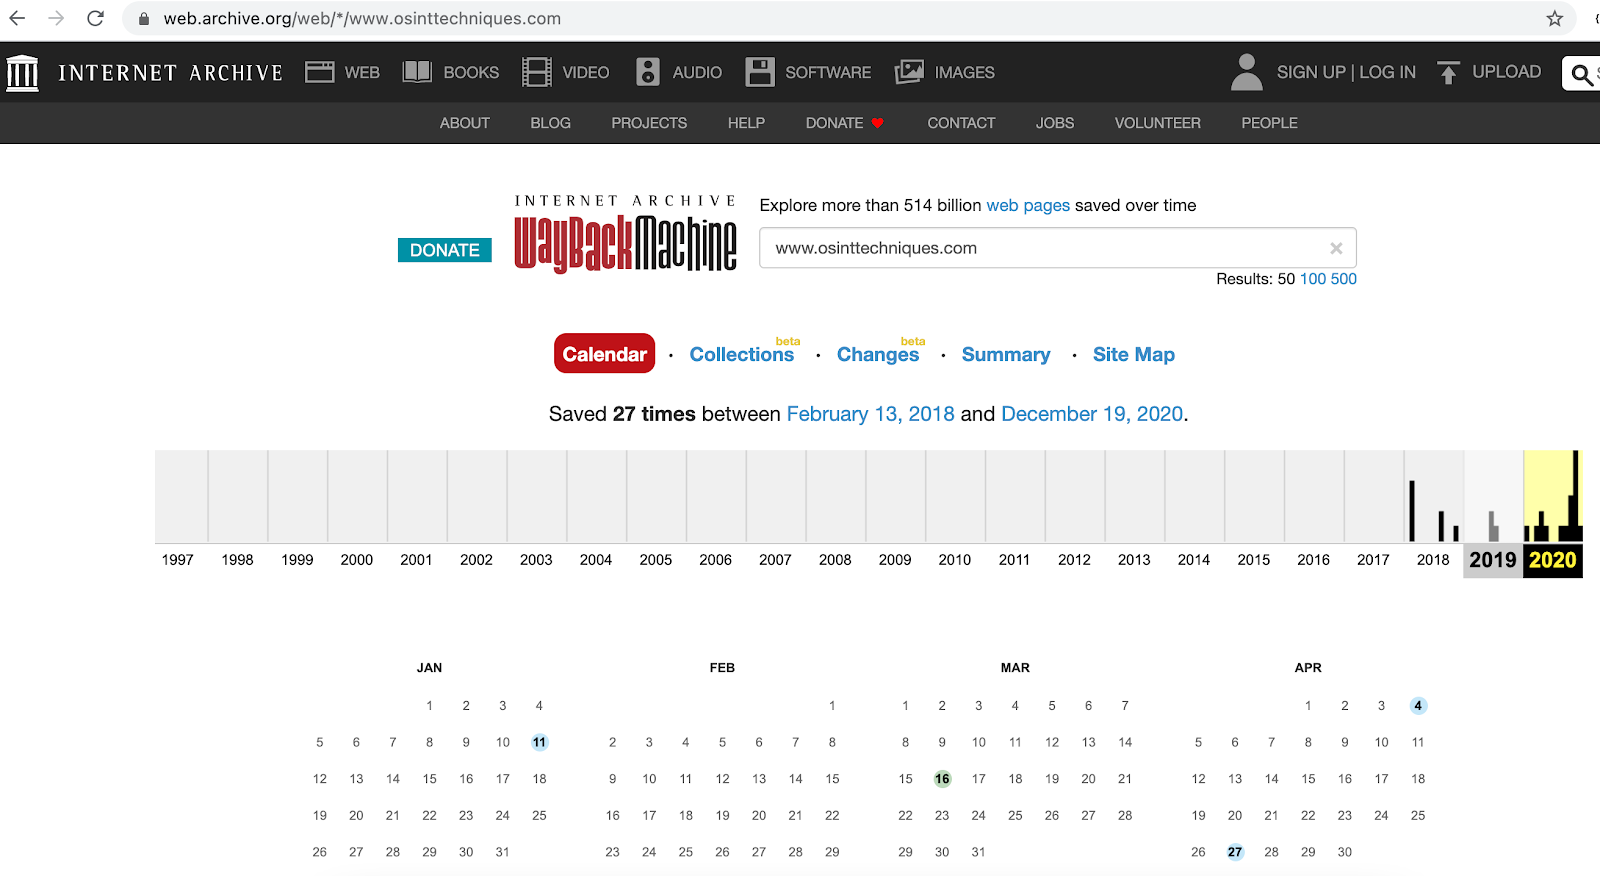Select year 2020 on the timeline

(1553, 560)
